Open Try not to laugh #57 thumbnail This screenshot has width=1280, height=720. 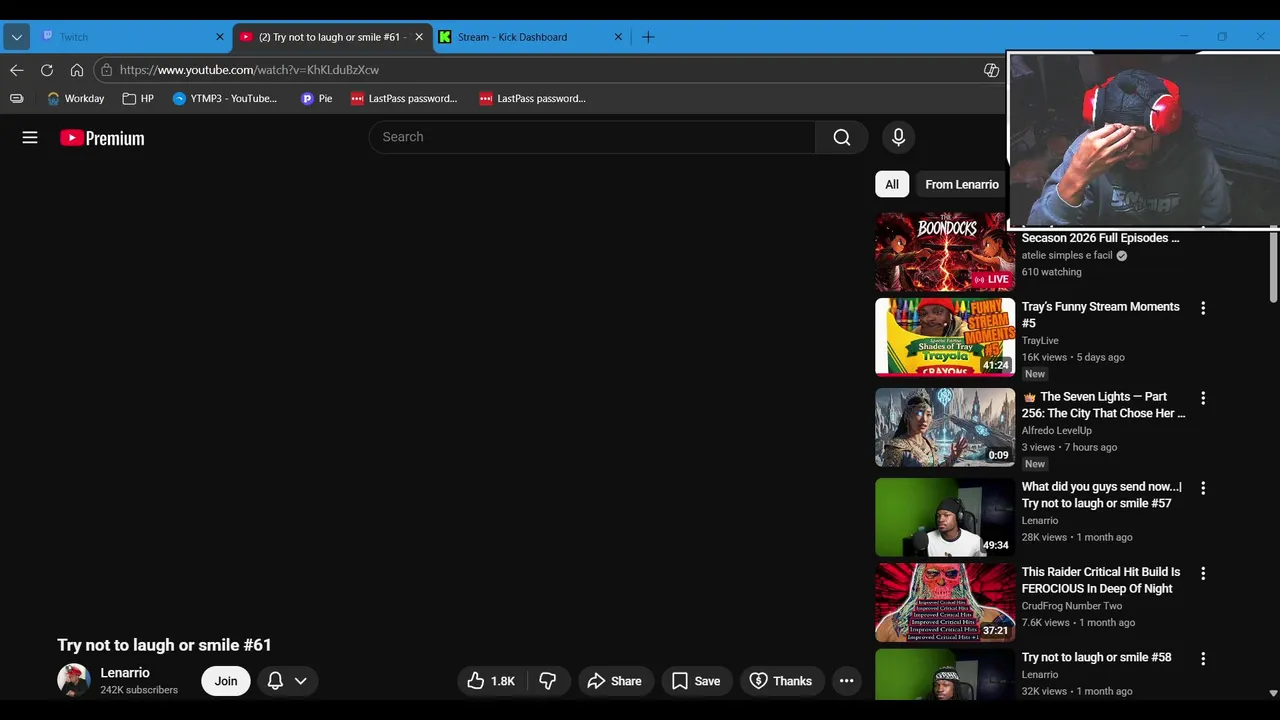(x=945, y=517)
